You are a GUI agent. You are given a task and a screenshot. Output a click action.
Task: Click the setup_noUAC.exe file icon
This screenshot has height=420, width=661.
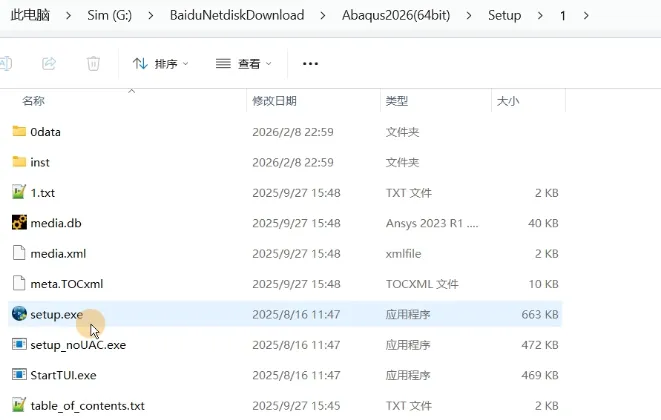tap(19, 345)
